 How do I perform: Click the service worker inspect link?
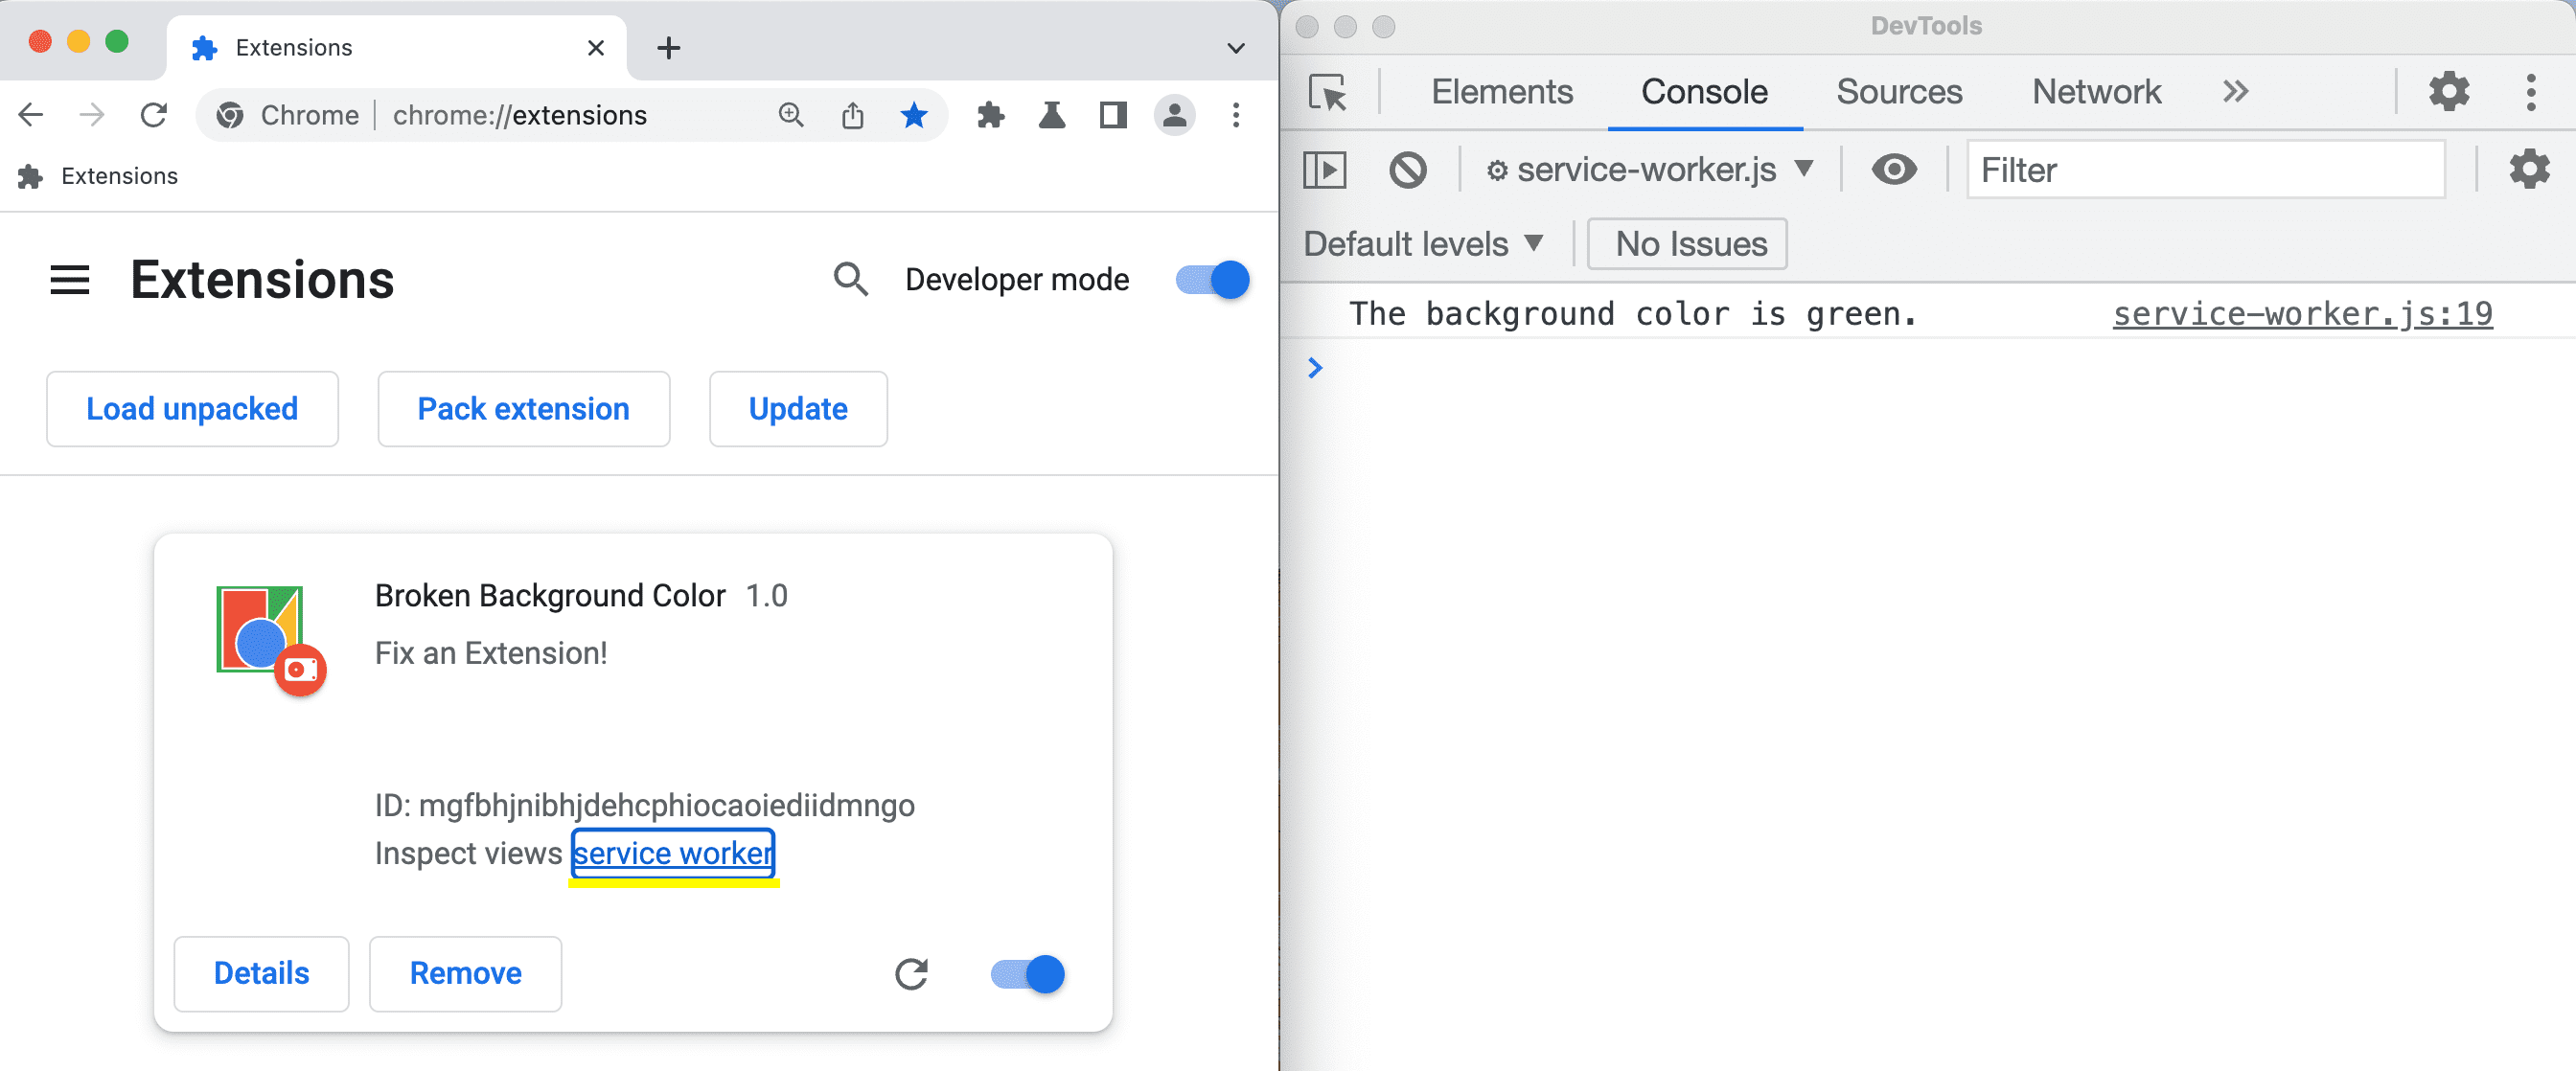(x=672, y=853)
